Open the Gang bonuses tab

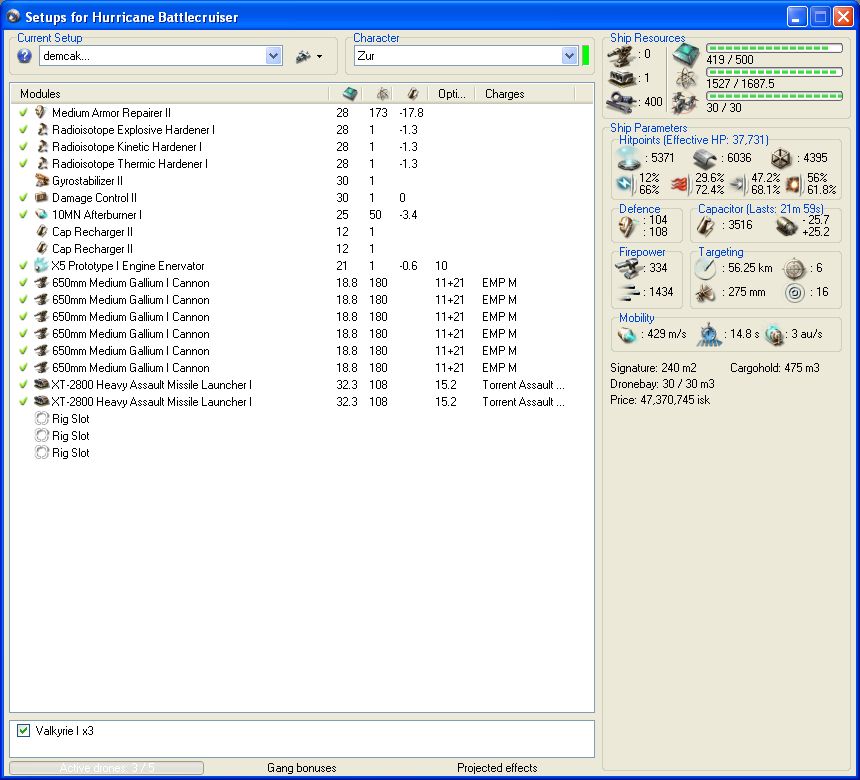point(301,768)
